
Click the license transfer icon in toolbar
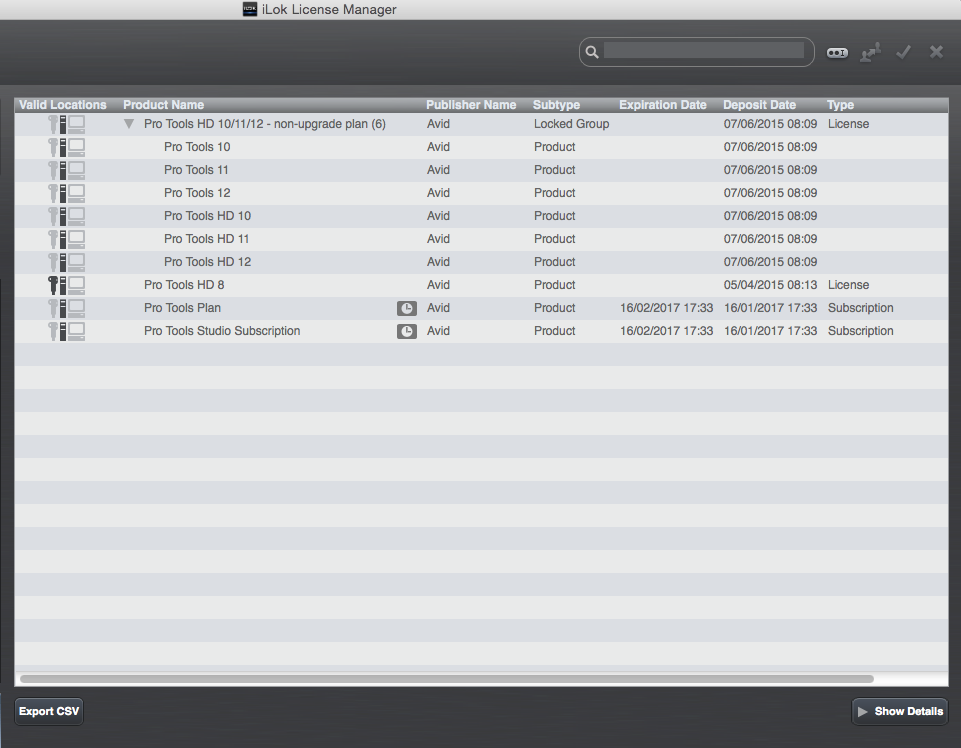tap(870, 51)
